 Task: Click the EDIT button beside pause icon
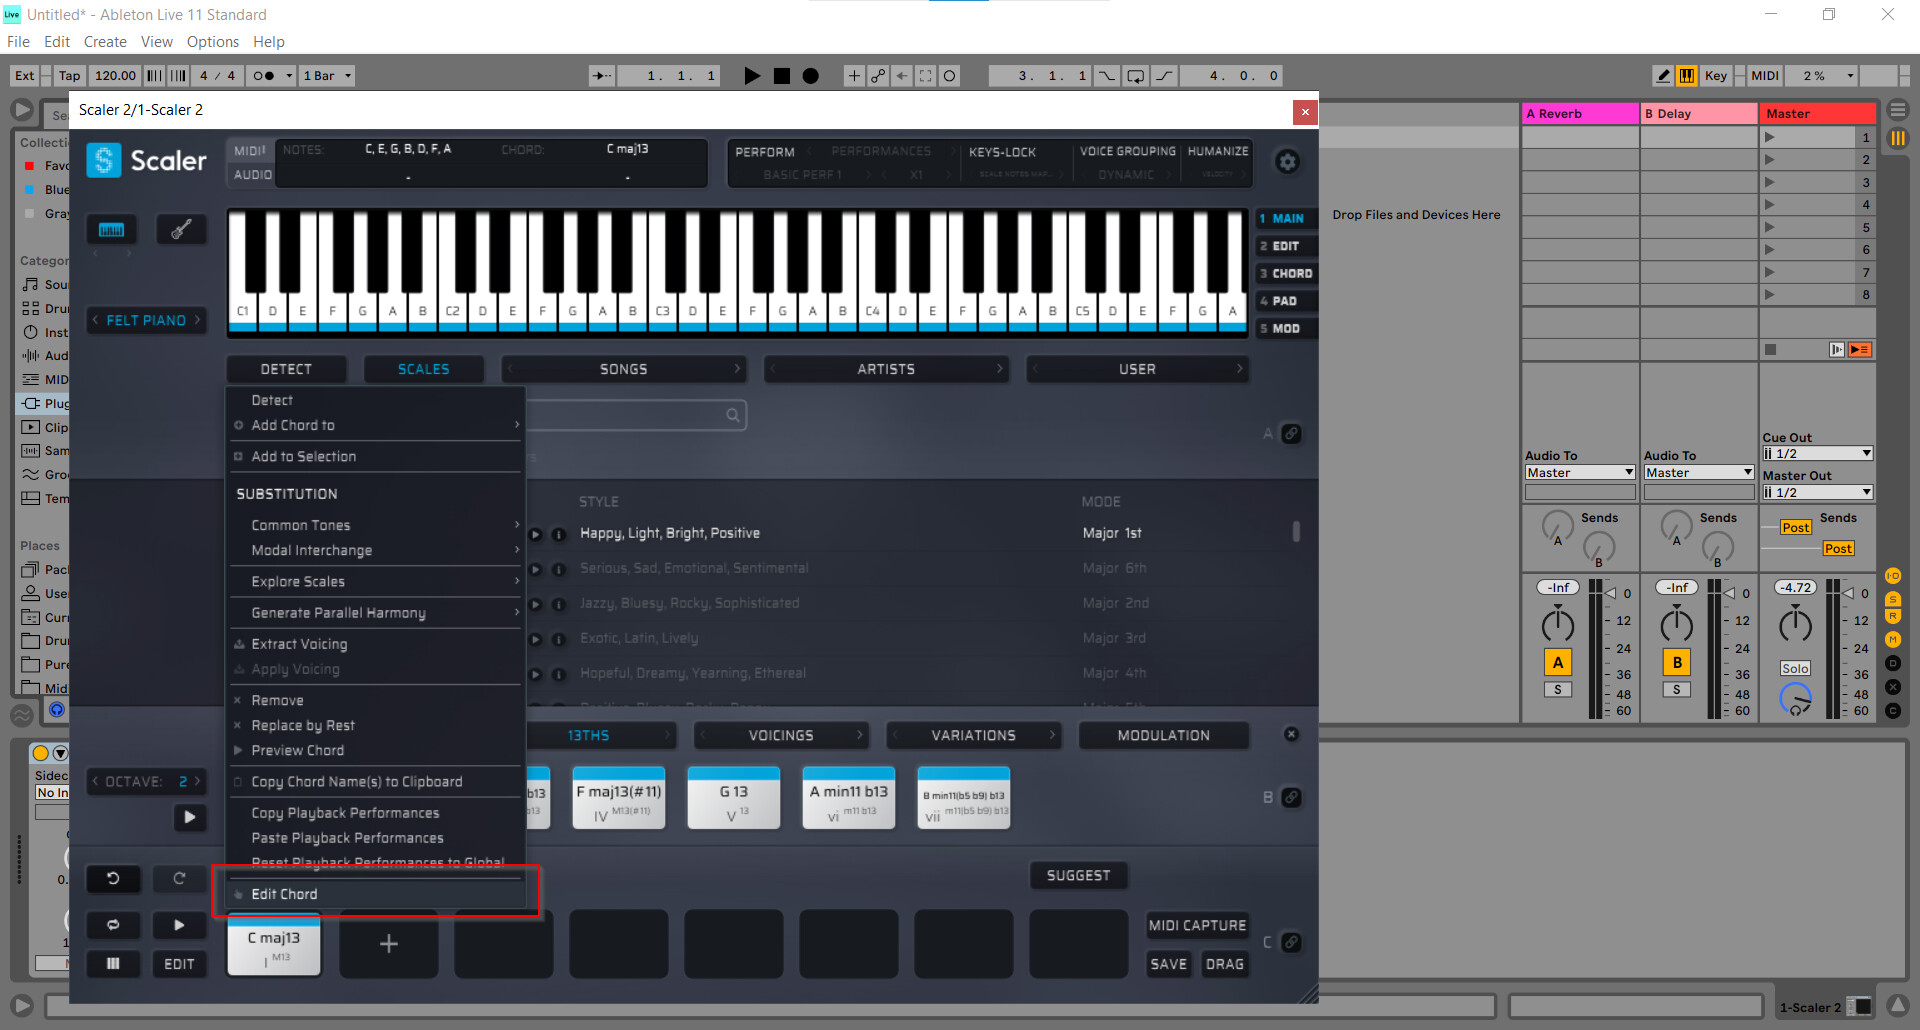pyautogui.click(x=179, y=964)
